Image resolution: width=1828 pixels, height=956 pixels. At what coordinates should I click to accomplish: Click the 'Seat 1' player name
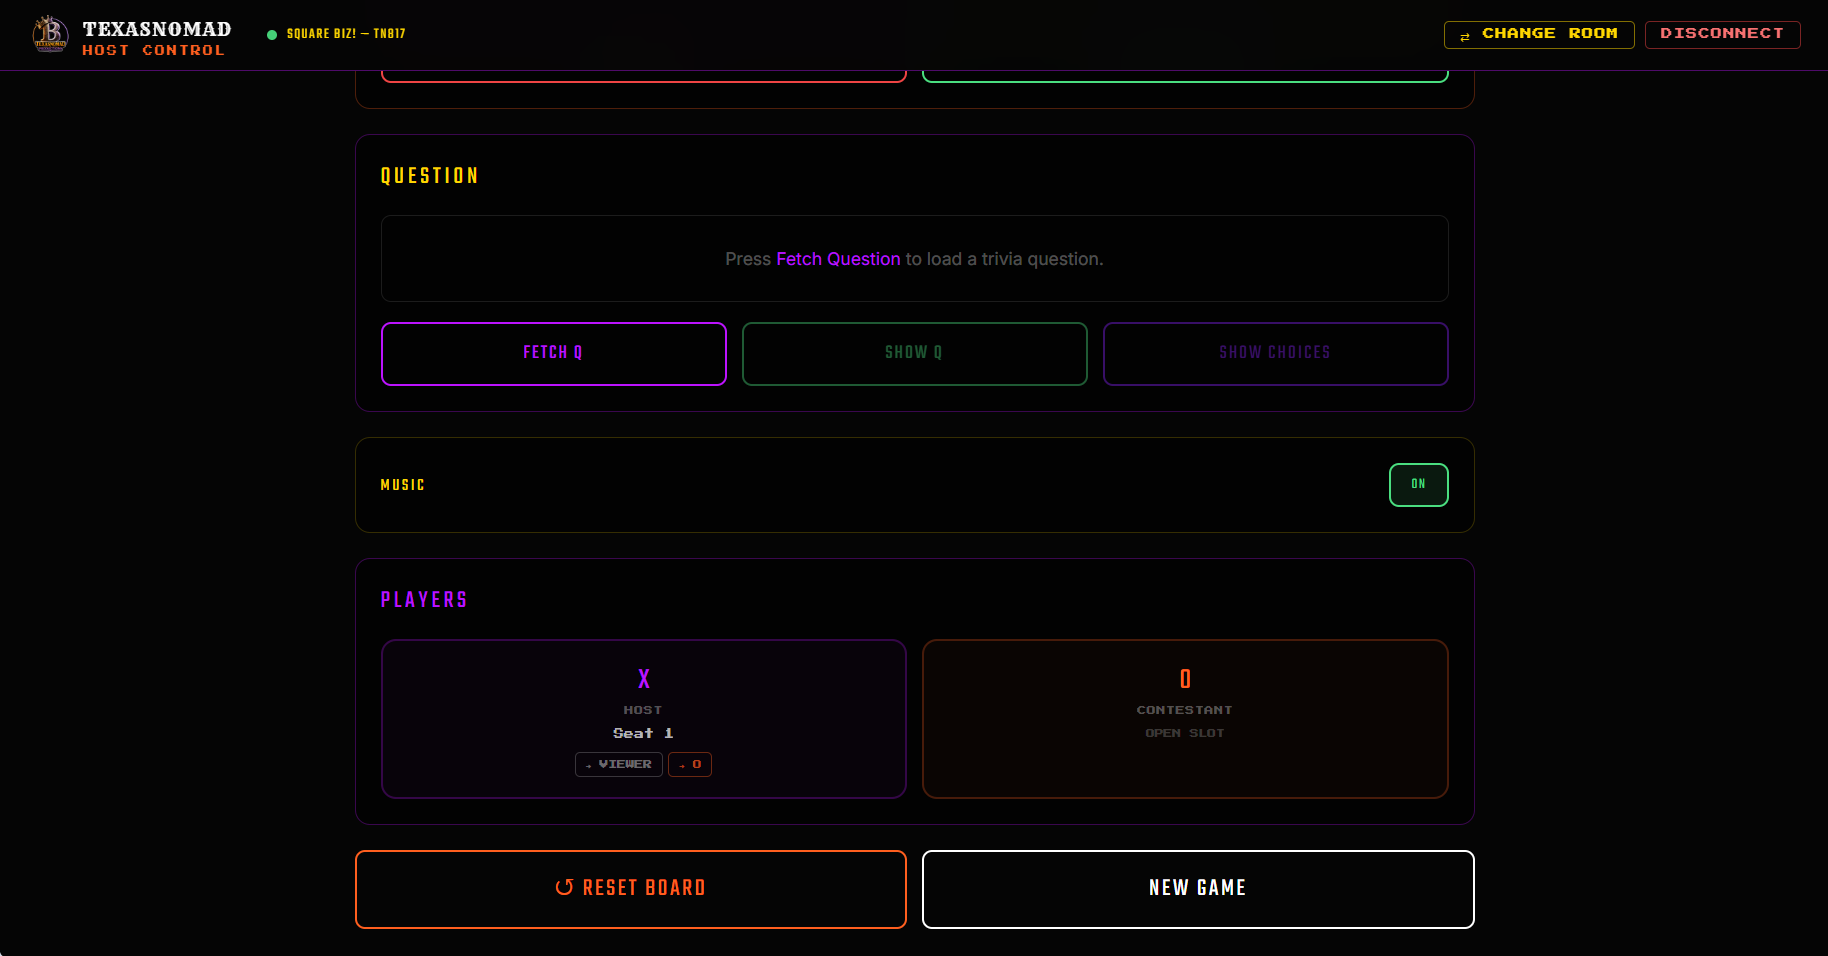click(643, 733)
